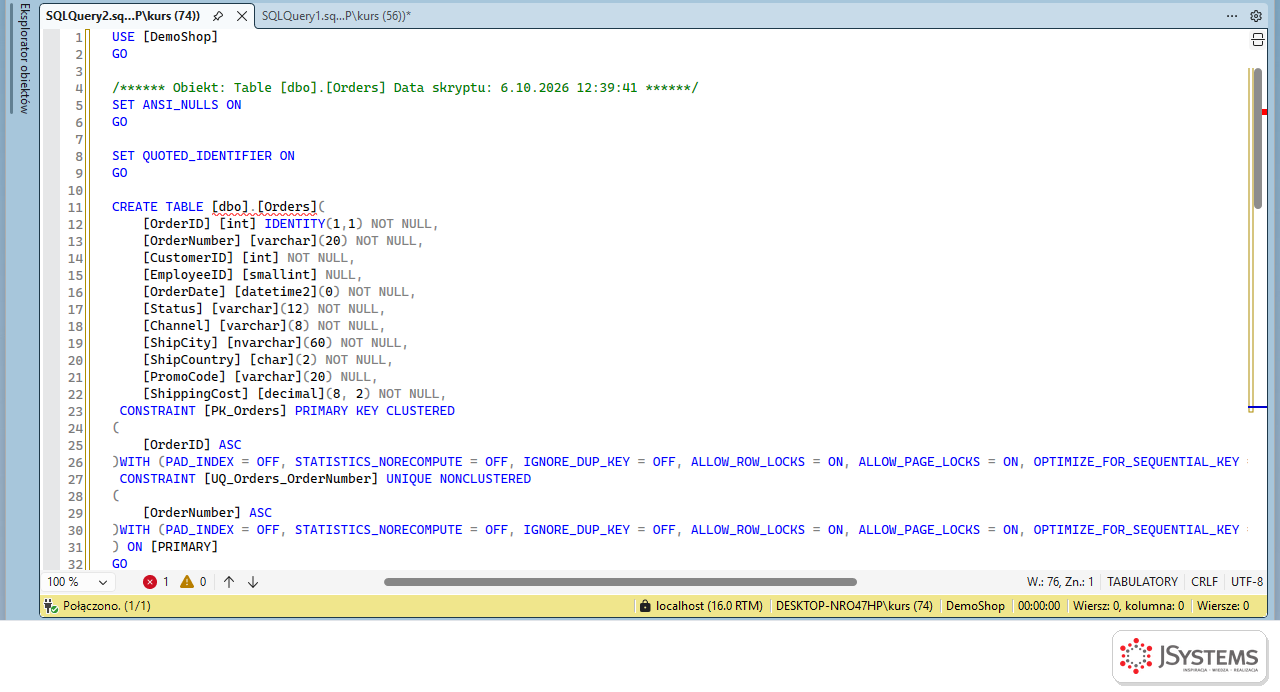Viewport: 1280px width, 692px height.
Task: Click the DemoShop database status entry
Action: point(975,605)
